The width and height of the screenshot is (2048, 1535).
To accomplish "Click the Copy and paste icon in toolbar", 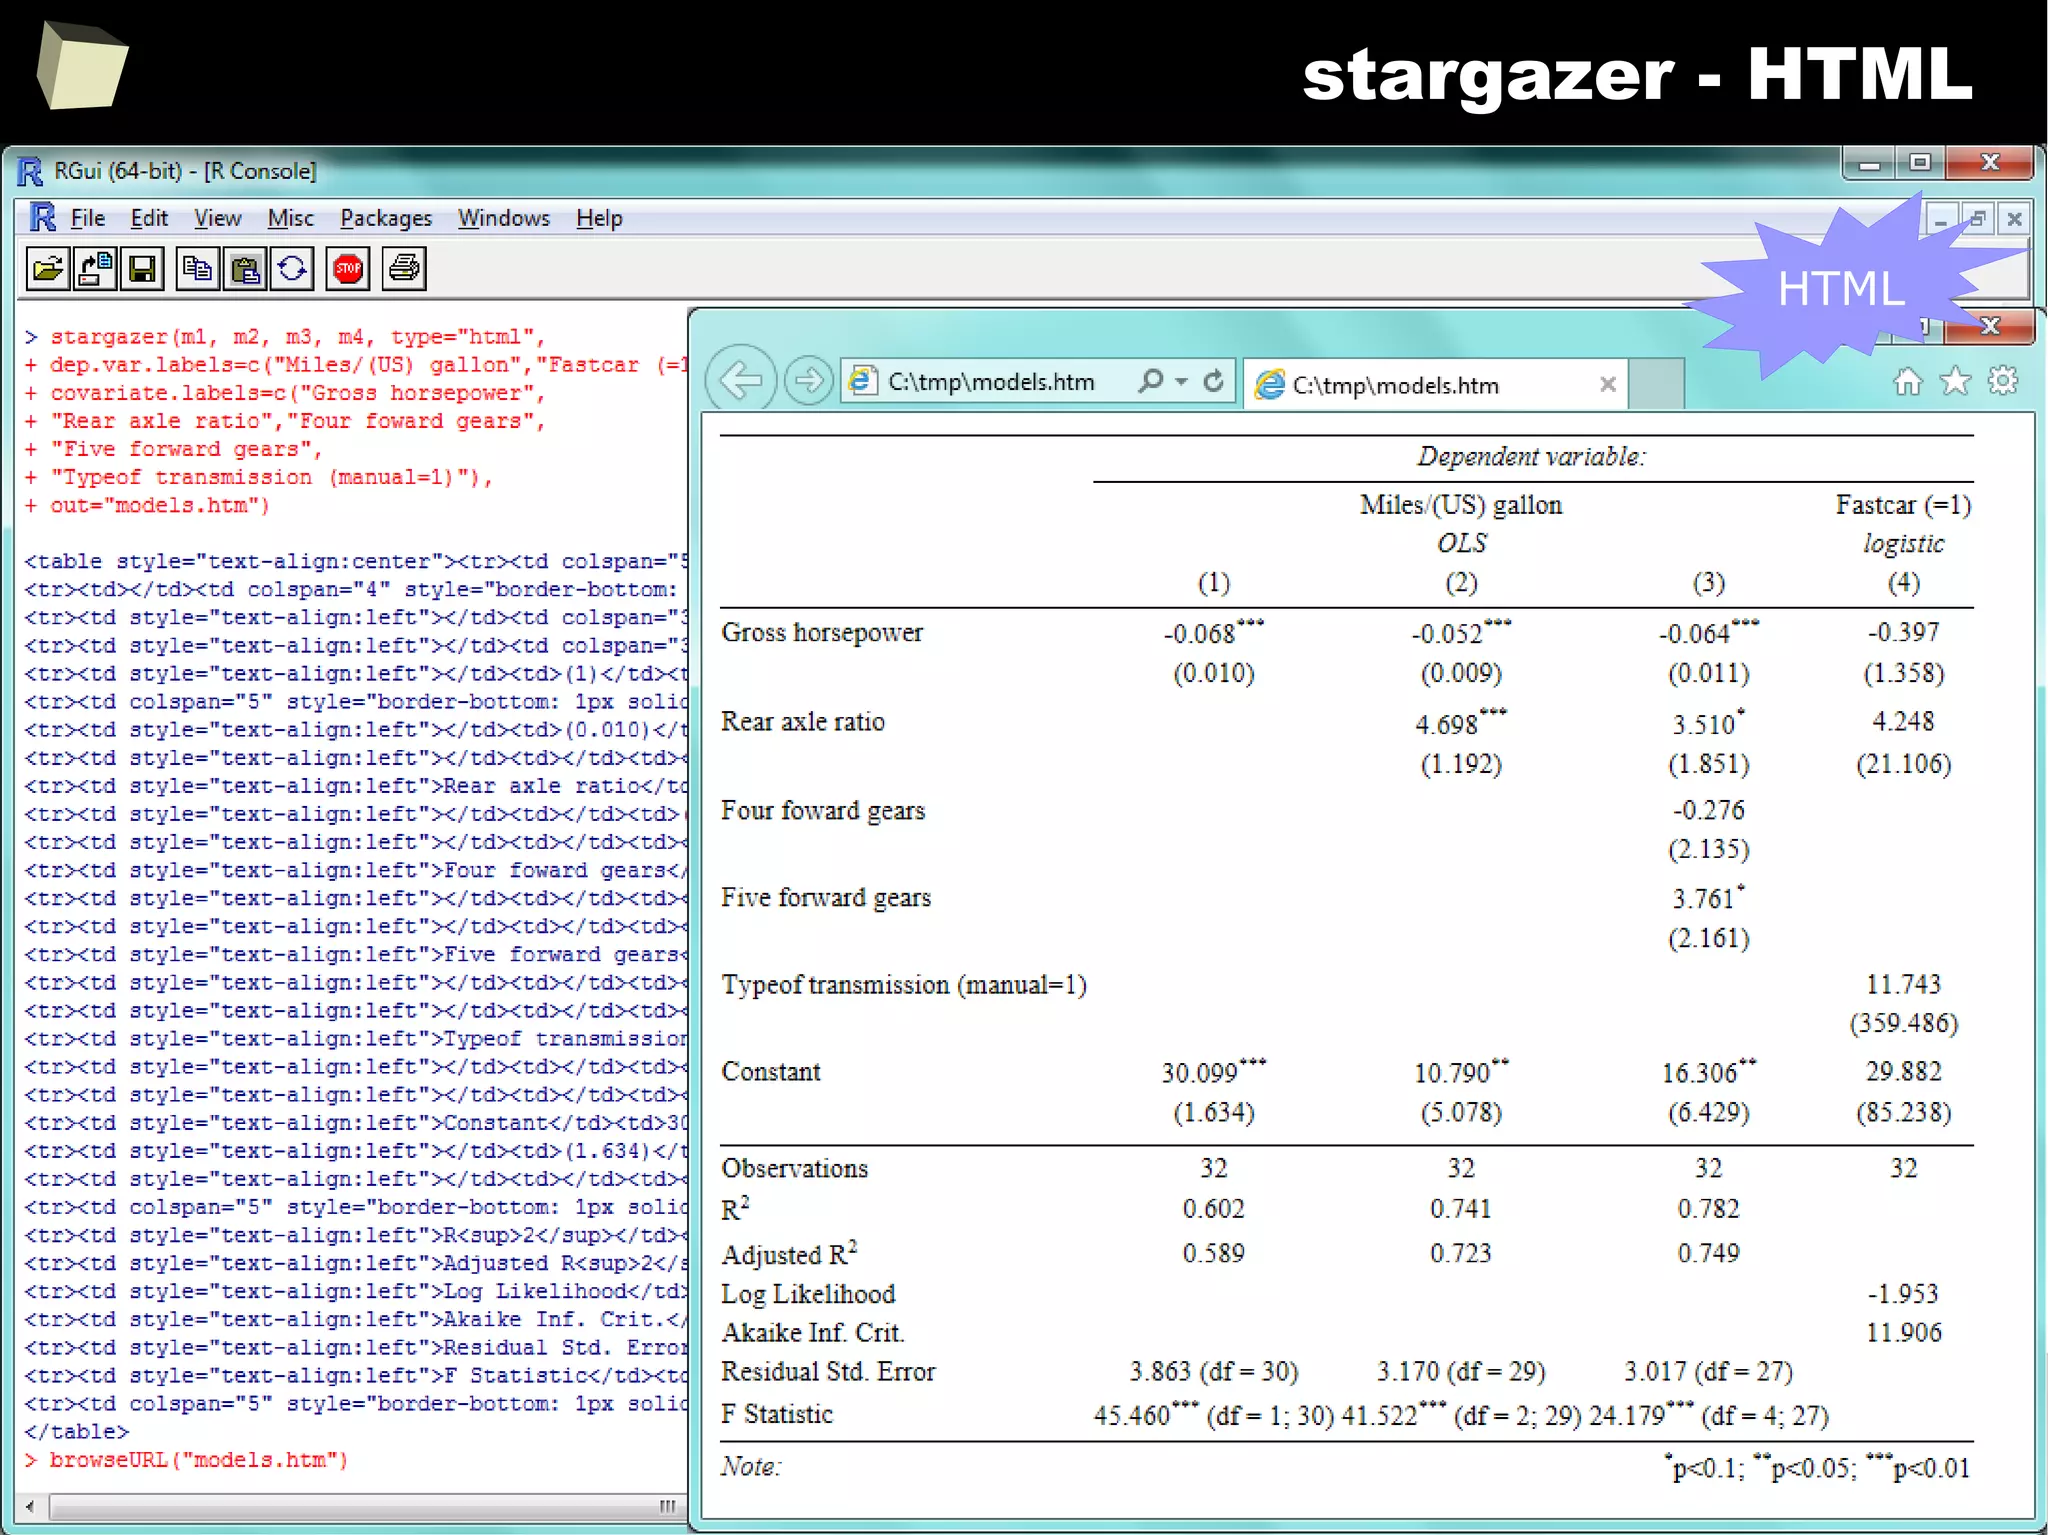I will (x=292, y=268).
